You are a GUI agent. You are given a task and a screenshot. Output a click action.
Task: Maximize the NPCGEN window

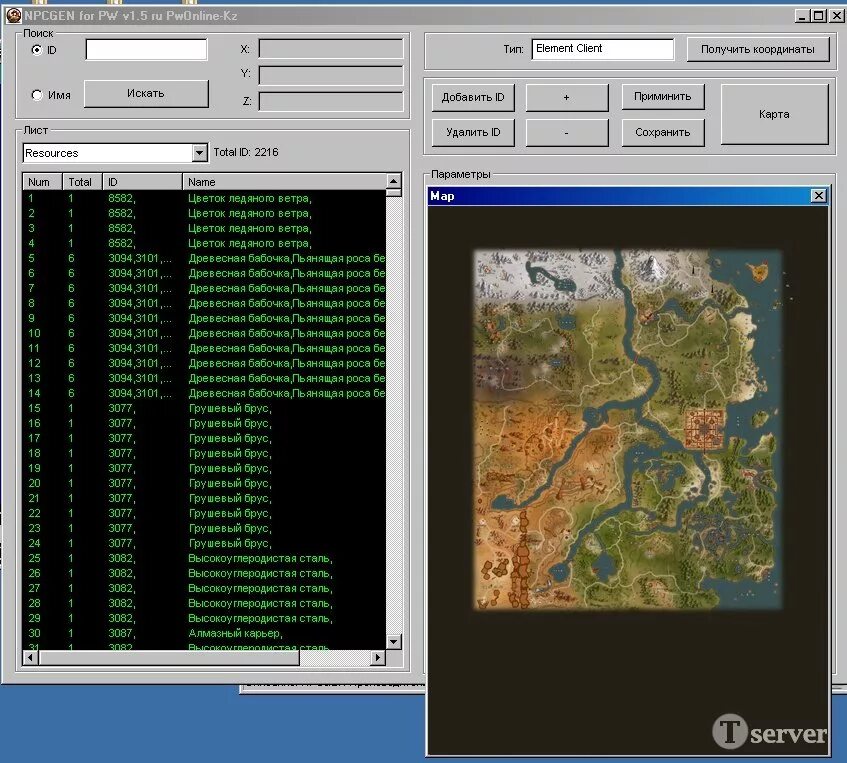(819, 16)
